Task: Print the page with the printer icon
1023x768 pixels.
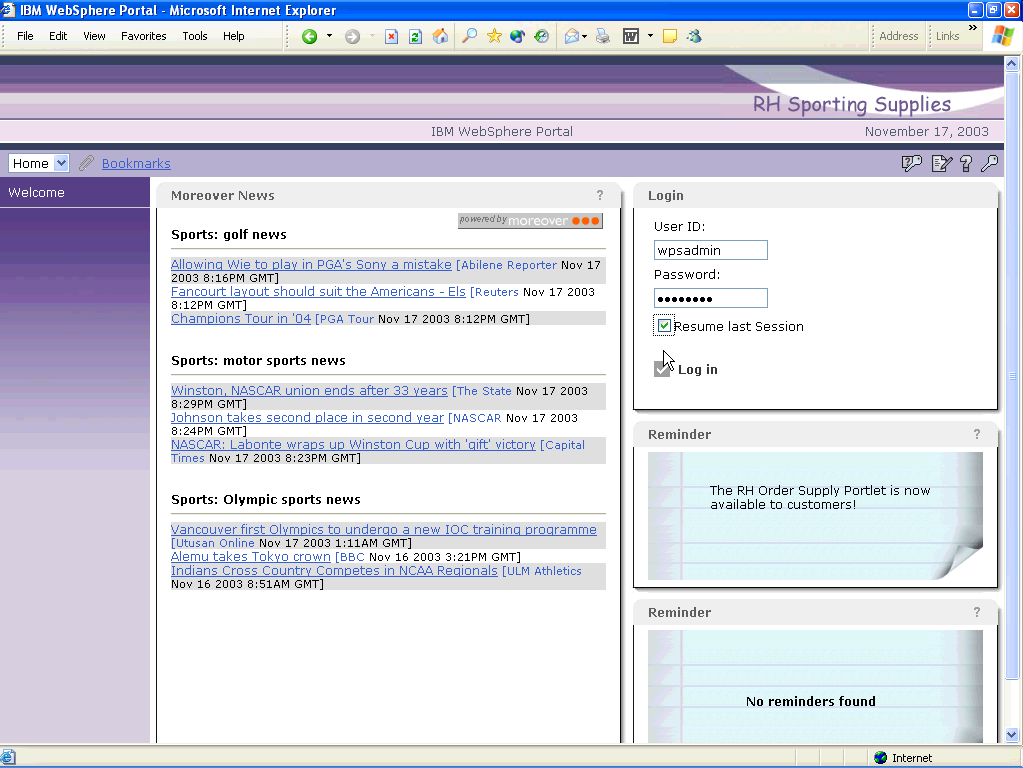Action: point(603,37)
